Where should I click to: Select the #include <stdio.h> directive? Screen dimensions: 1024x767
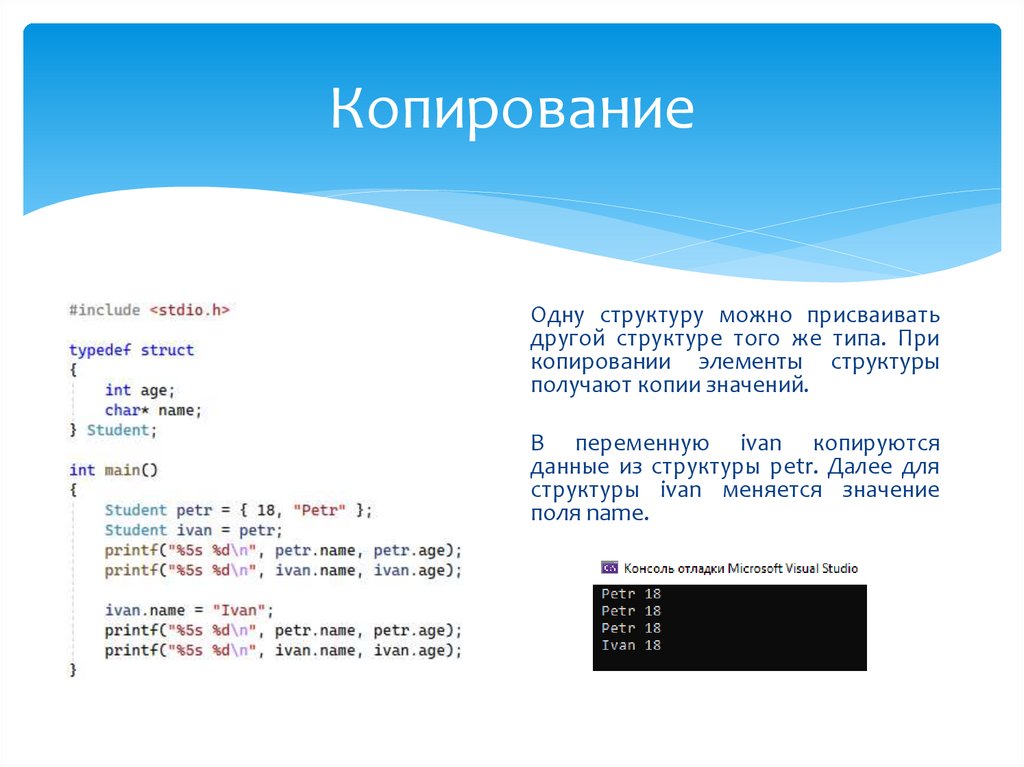(148, 309)
